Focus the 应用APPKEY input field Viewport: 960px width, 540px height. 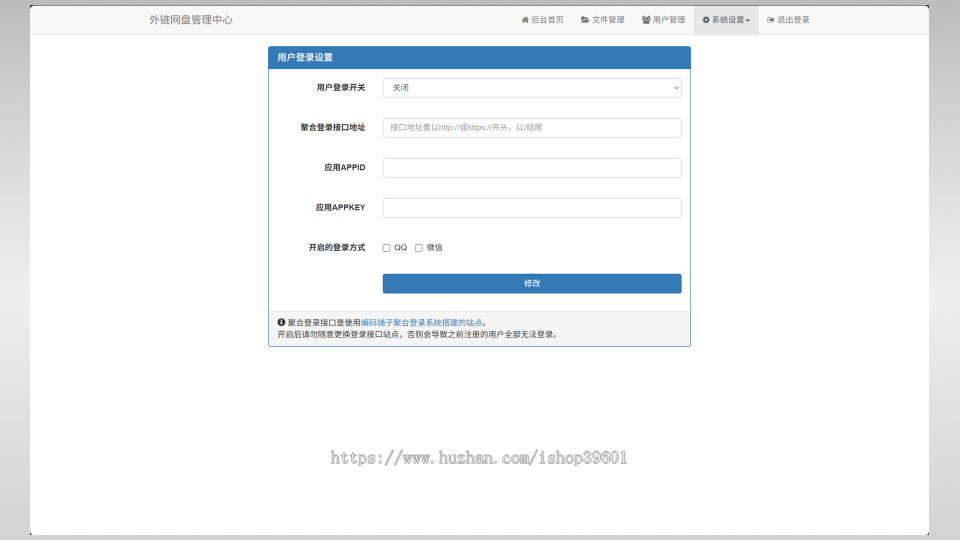532,208
